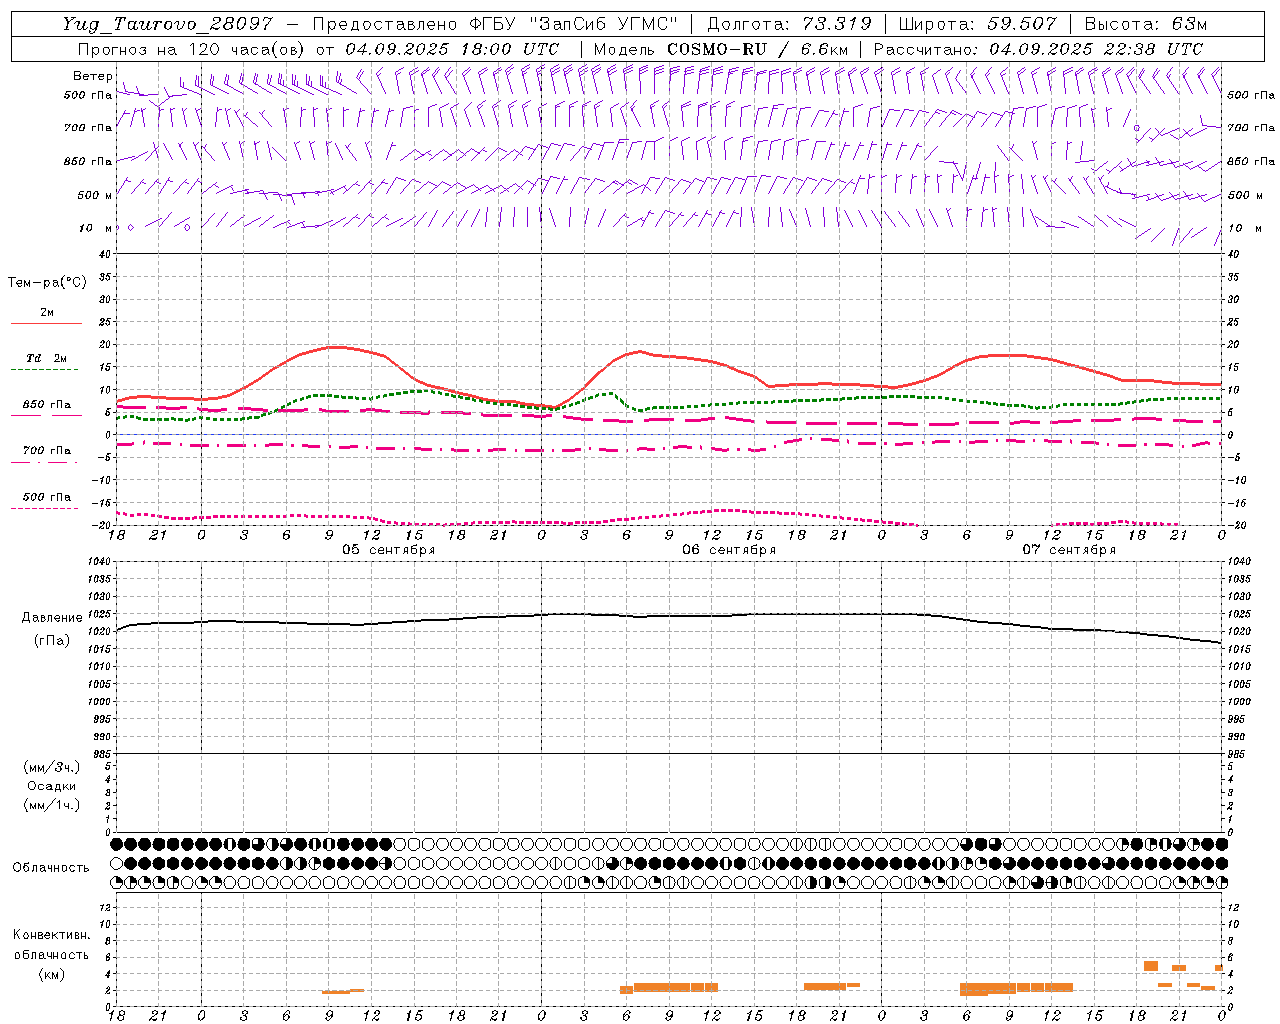Screen dimensions: 1280x1024
Task: Click '700 гПа' wind label on right axis
Action: (1251, 128)
